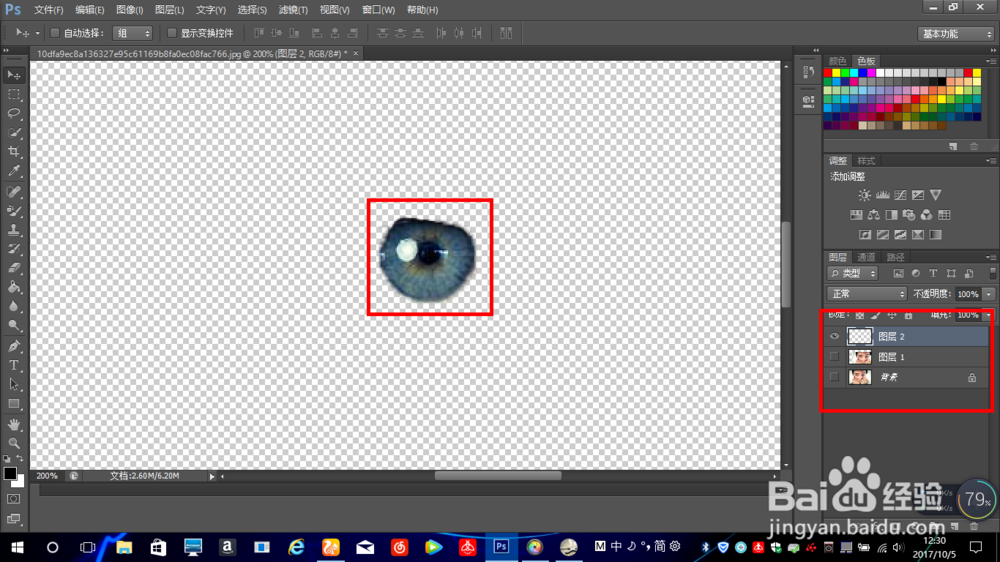This screenshot has height=562, width=1000.
Task: Select the Rectangle shape tool
Action: (x=13, y=404)
